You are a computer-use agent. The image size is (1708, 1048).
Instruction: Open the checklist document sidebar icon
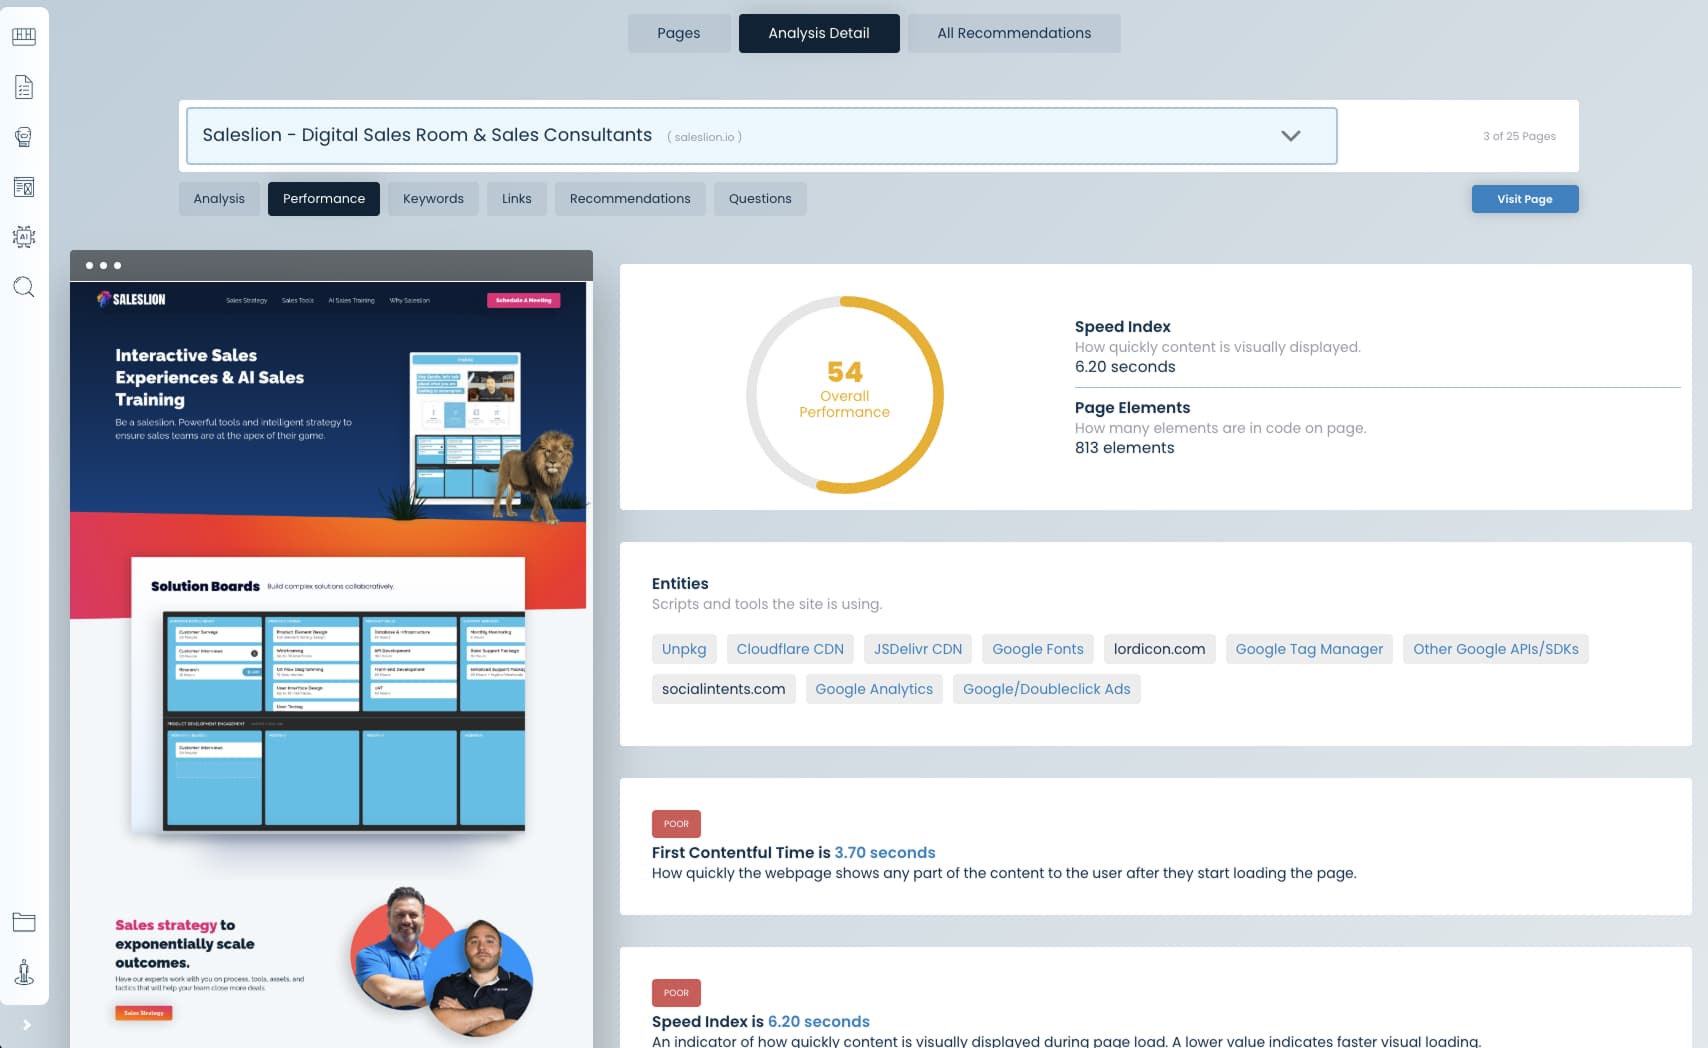[x=24, y=87]
